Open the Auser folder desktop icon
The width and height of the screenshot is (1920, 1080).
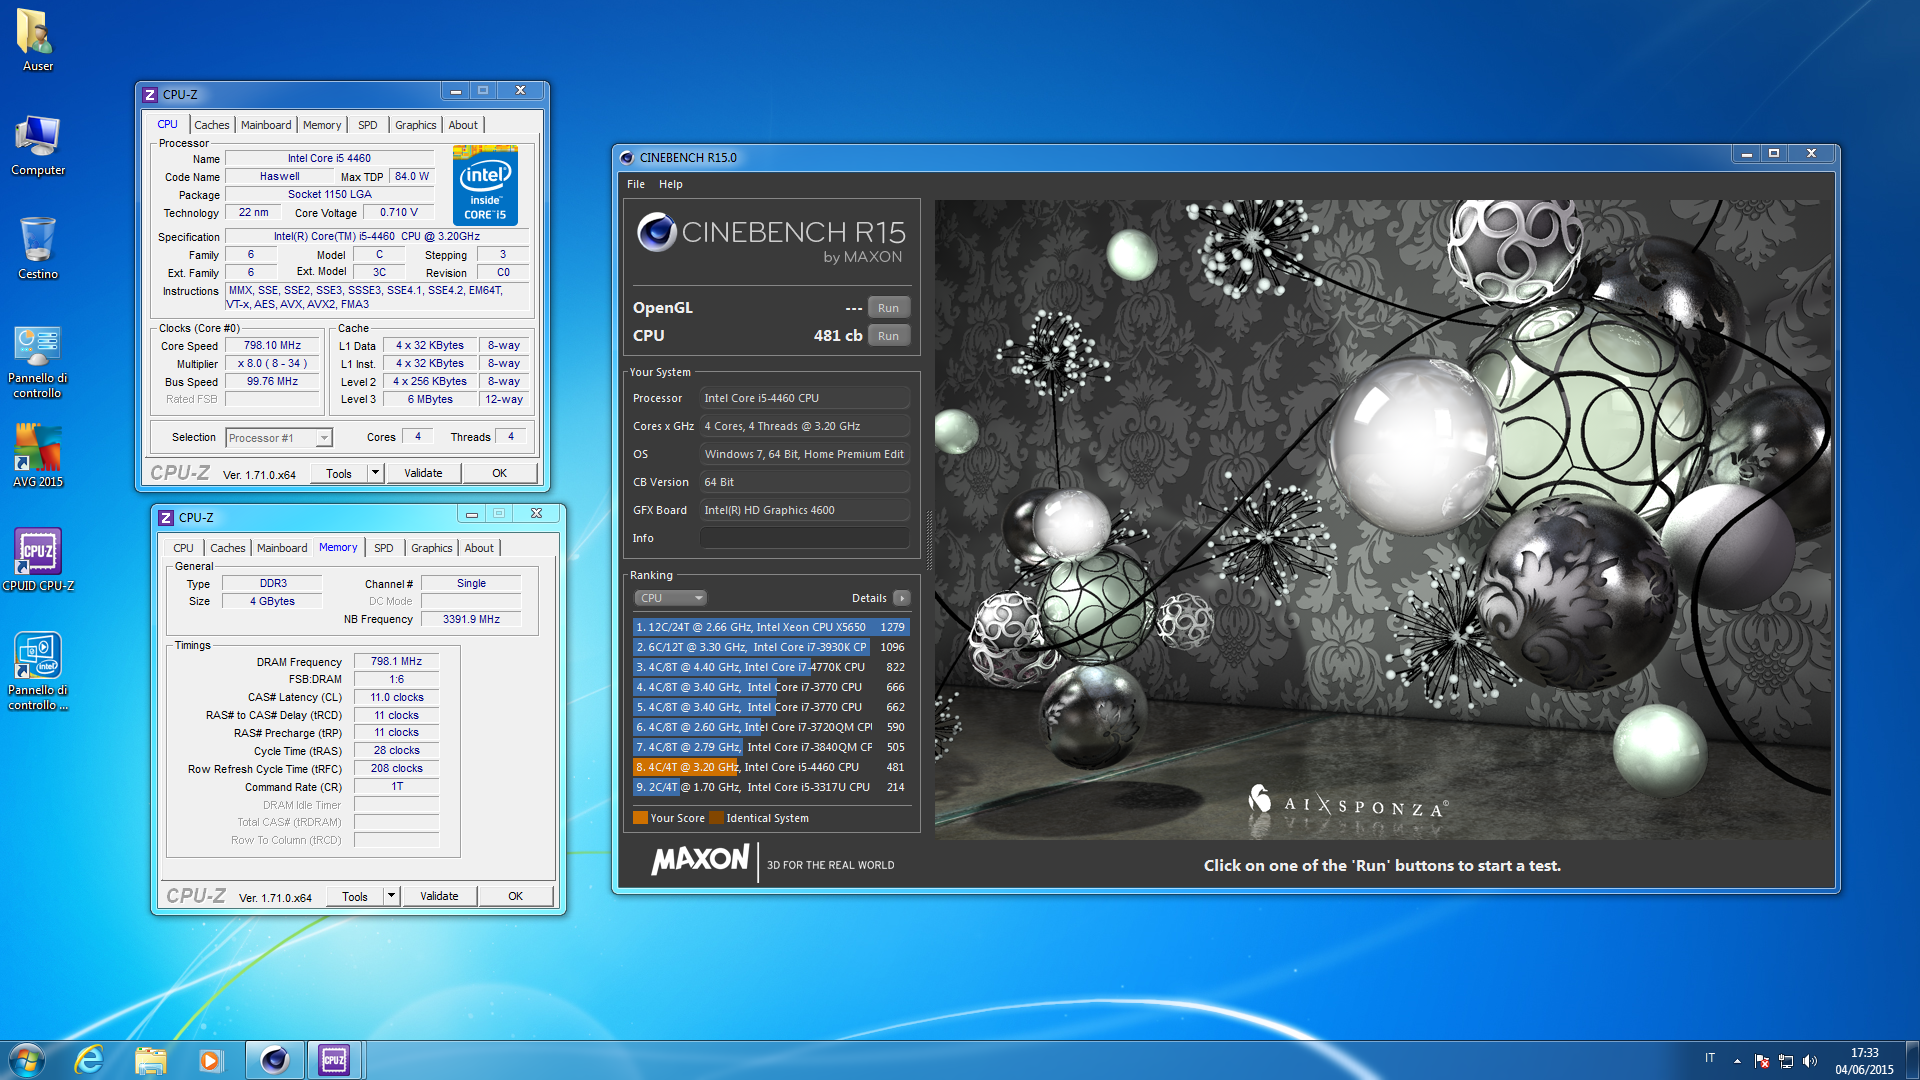[x=37, y=40]
